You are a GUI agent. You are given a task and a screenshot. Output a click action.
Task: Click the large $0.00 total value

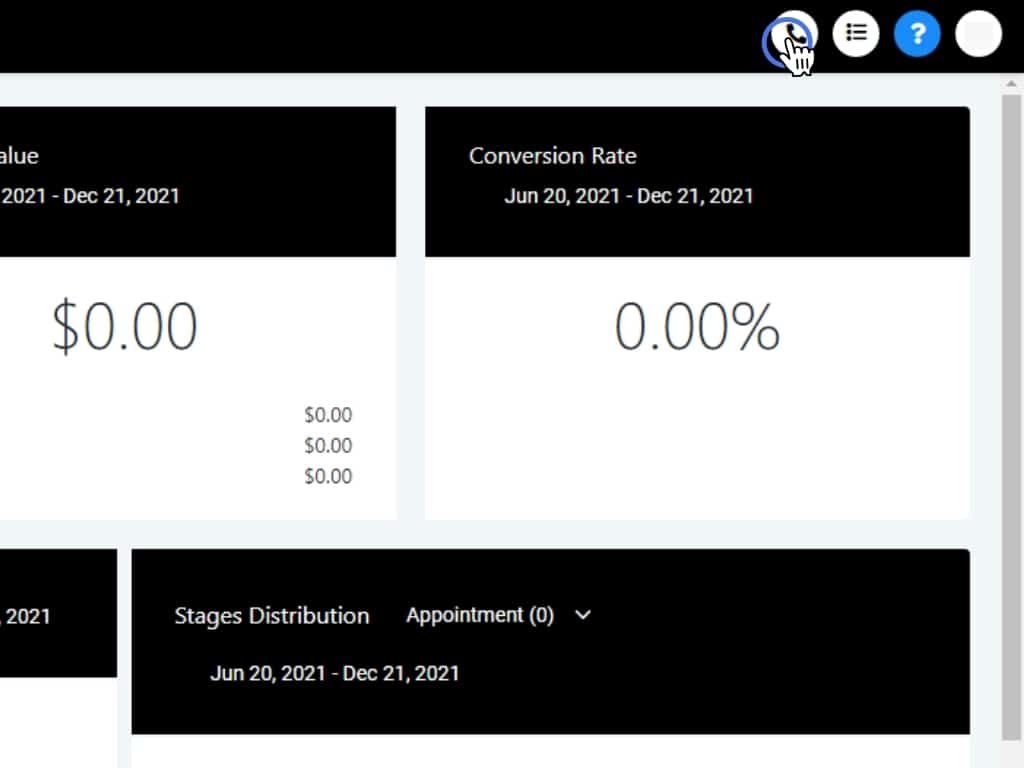[125, 326]
